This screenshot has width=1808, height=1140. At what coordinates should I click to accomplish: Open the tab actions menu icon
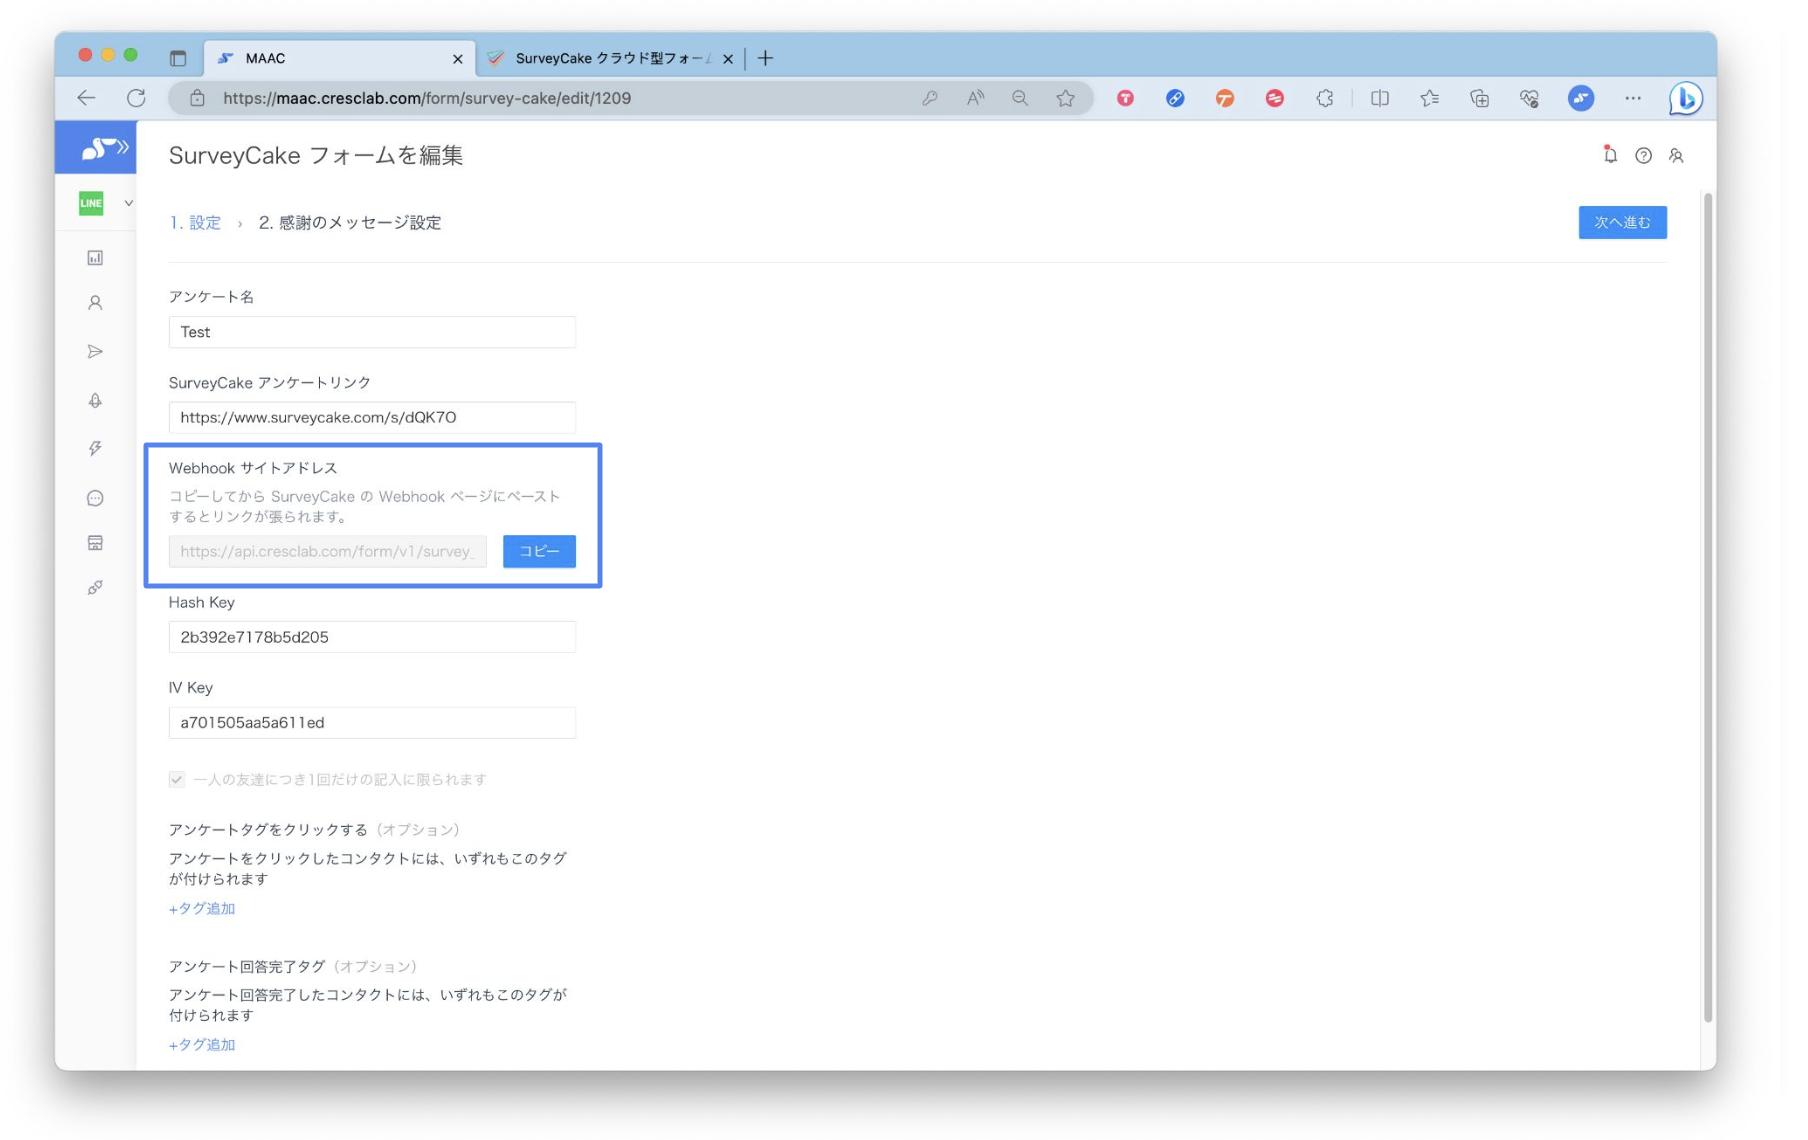point(178,58)
